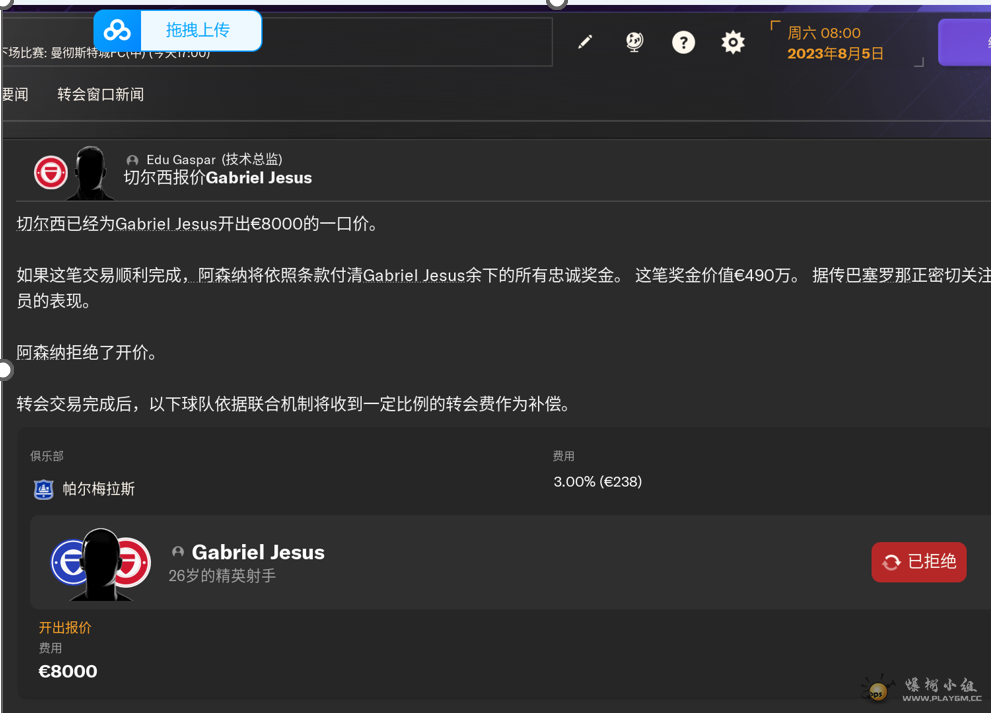Click the red 已拒绝 button
This screenshot has height=713, width=991.
coord(919,562)
